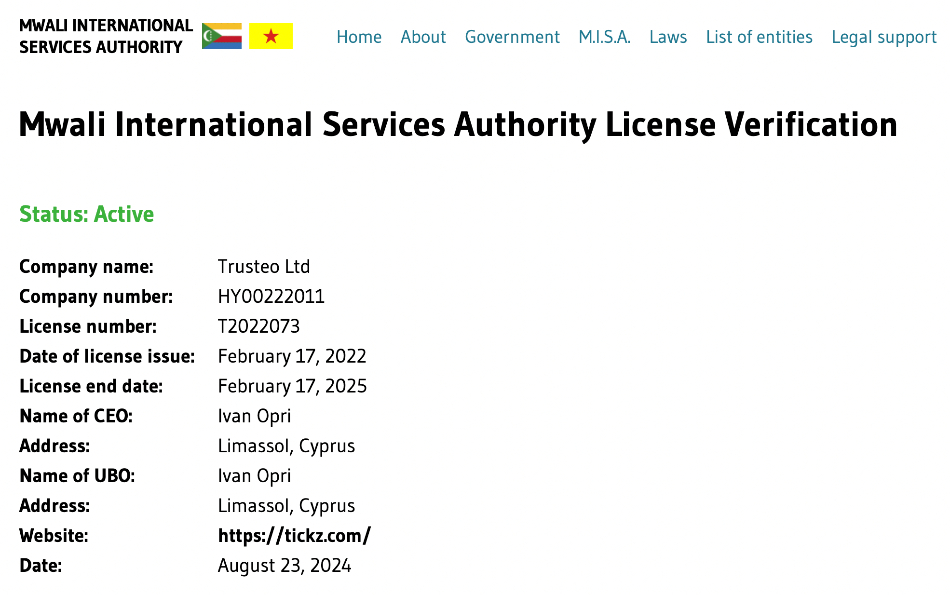Select company number 'HY00222011'
The height and width of the screenshot is (595, 950).
271,296
